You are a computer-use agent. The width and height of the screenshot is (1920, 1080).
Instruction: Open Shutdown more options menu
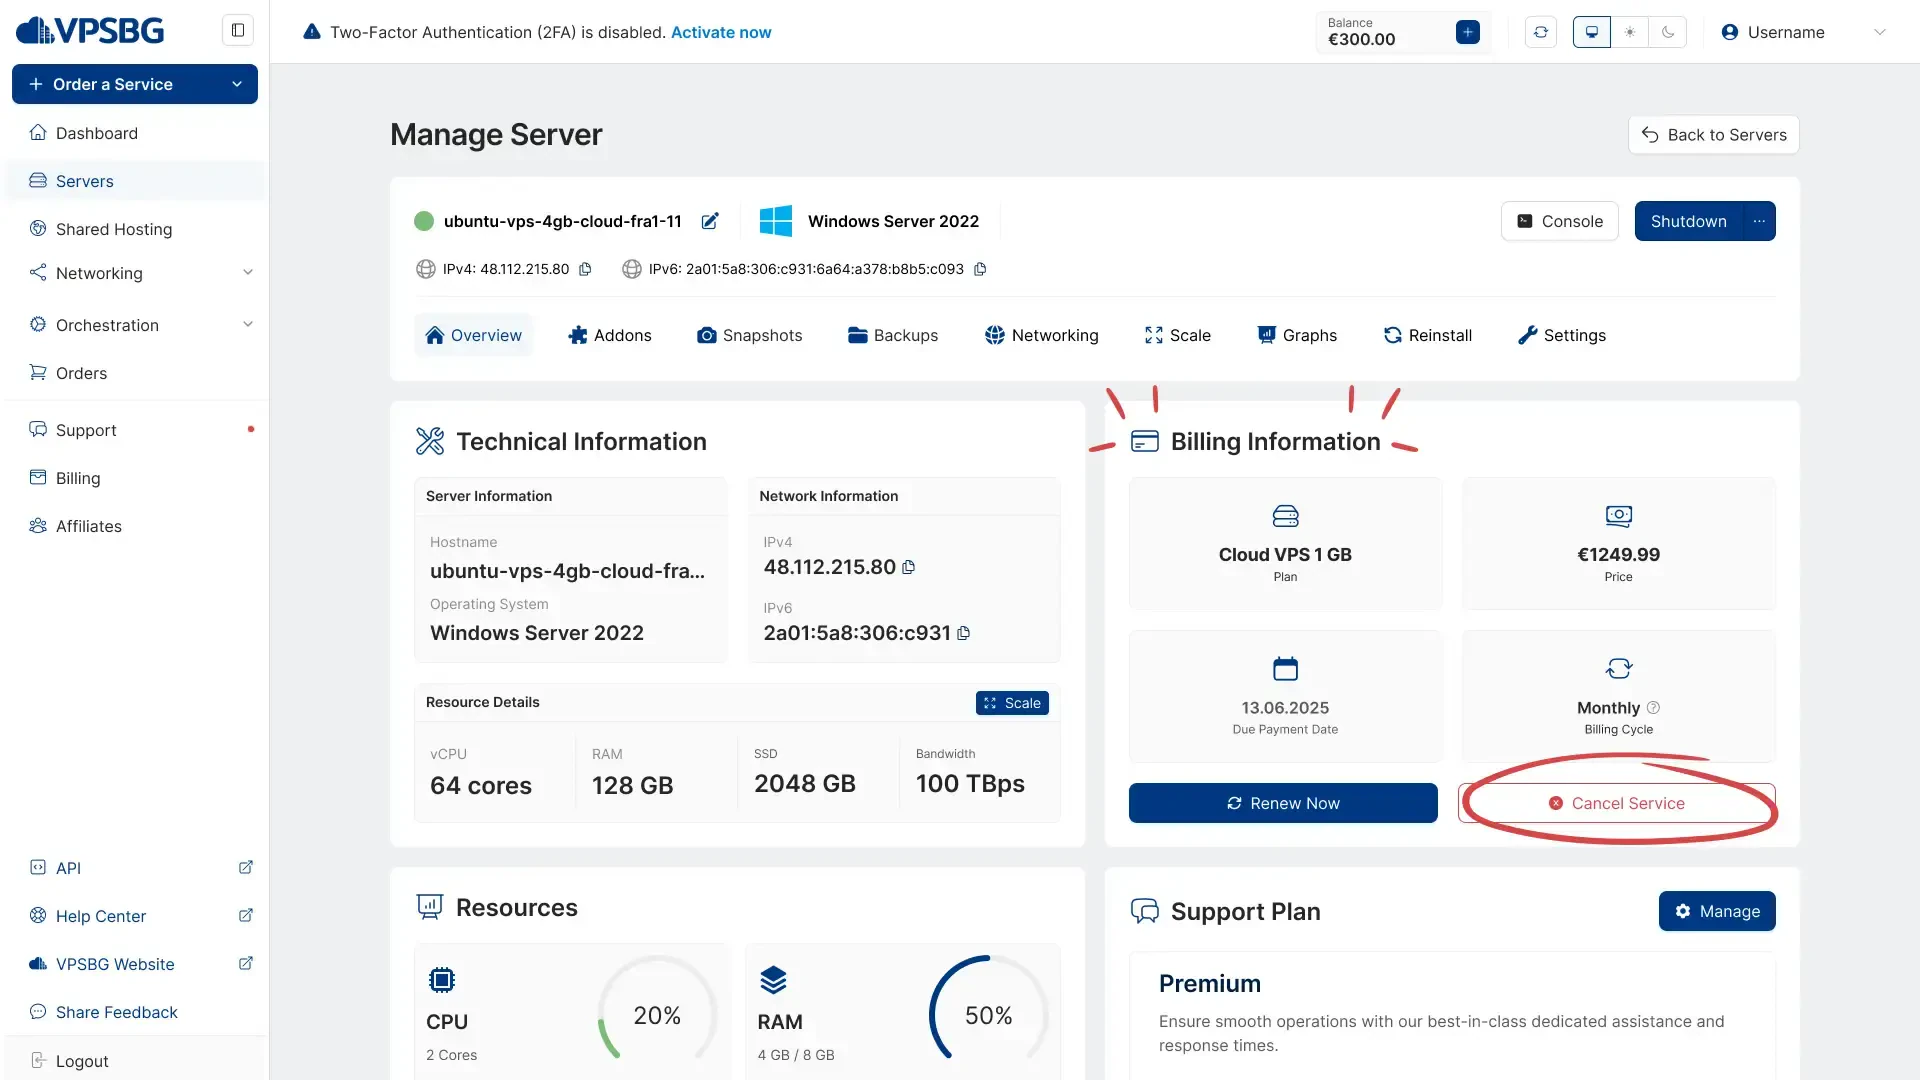pyautogui.click(x=1759, y=221)
